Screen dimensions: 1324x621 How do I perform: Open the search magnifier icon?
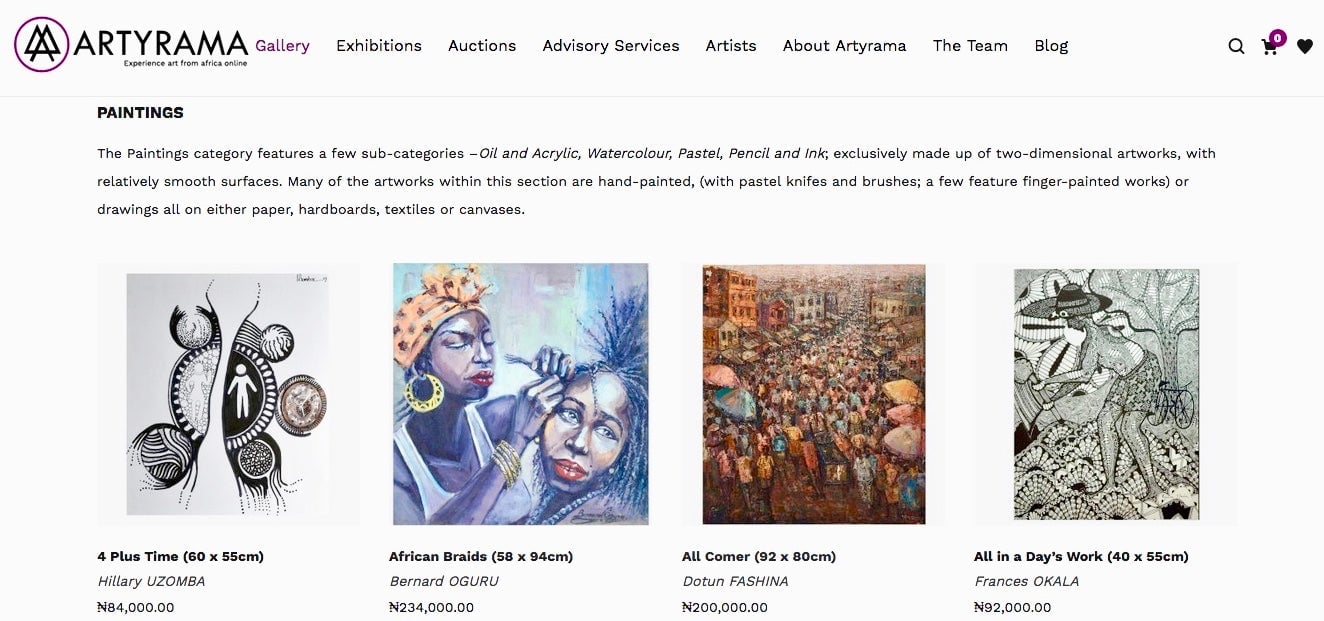1236,46
